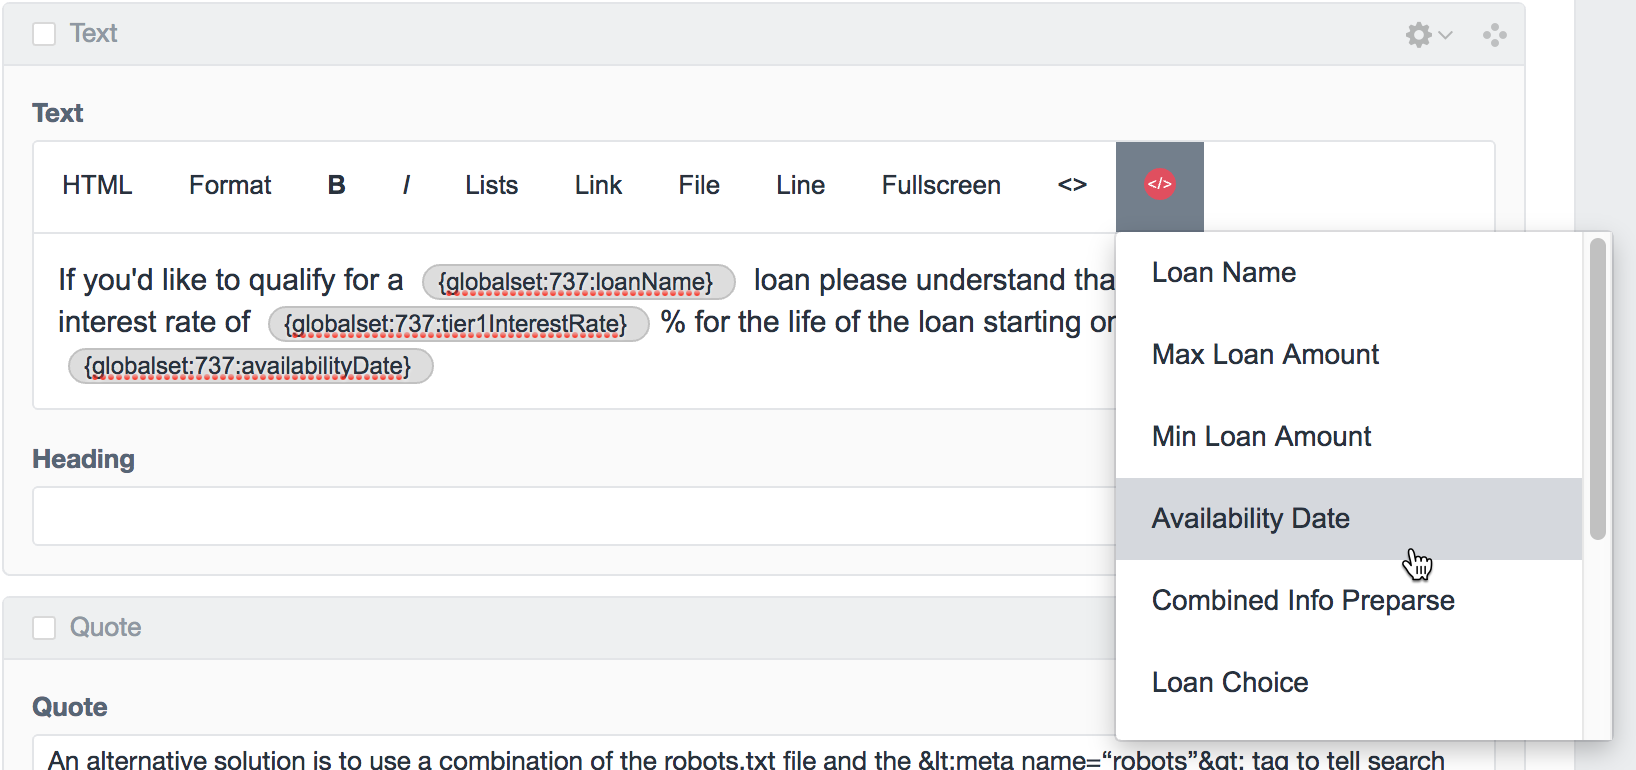Choose Min Loan Amount from the list
The height and width of the screenshot is (770, 1636).
click(1349, 437)
